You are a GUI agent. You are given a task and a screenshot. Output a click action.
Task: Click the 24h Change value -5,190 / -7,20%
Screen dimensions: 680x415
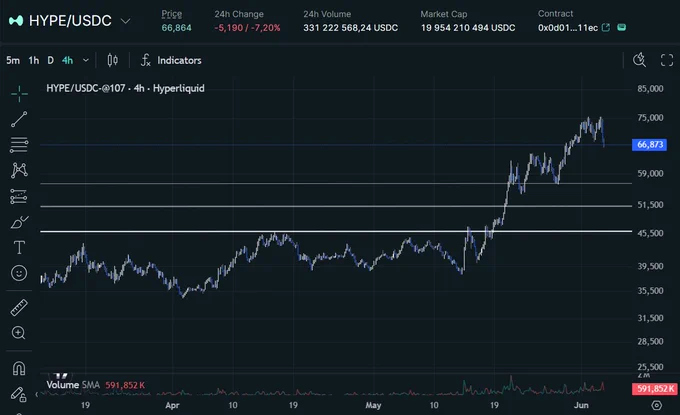[x=247, y=28]
